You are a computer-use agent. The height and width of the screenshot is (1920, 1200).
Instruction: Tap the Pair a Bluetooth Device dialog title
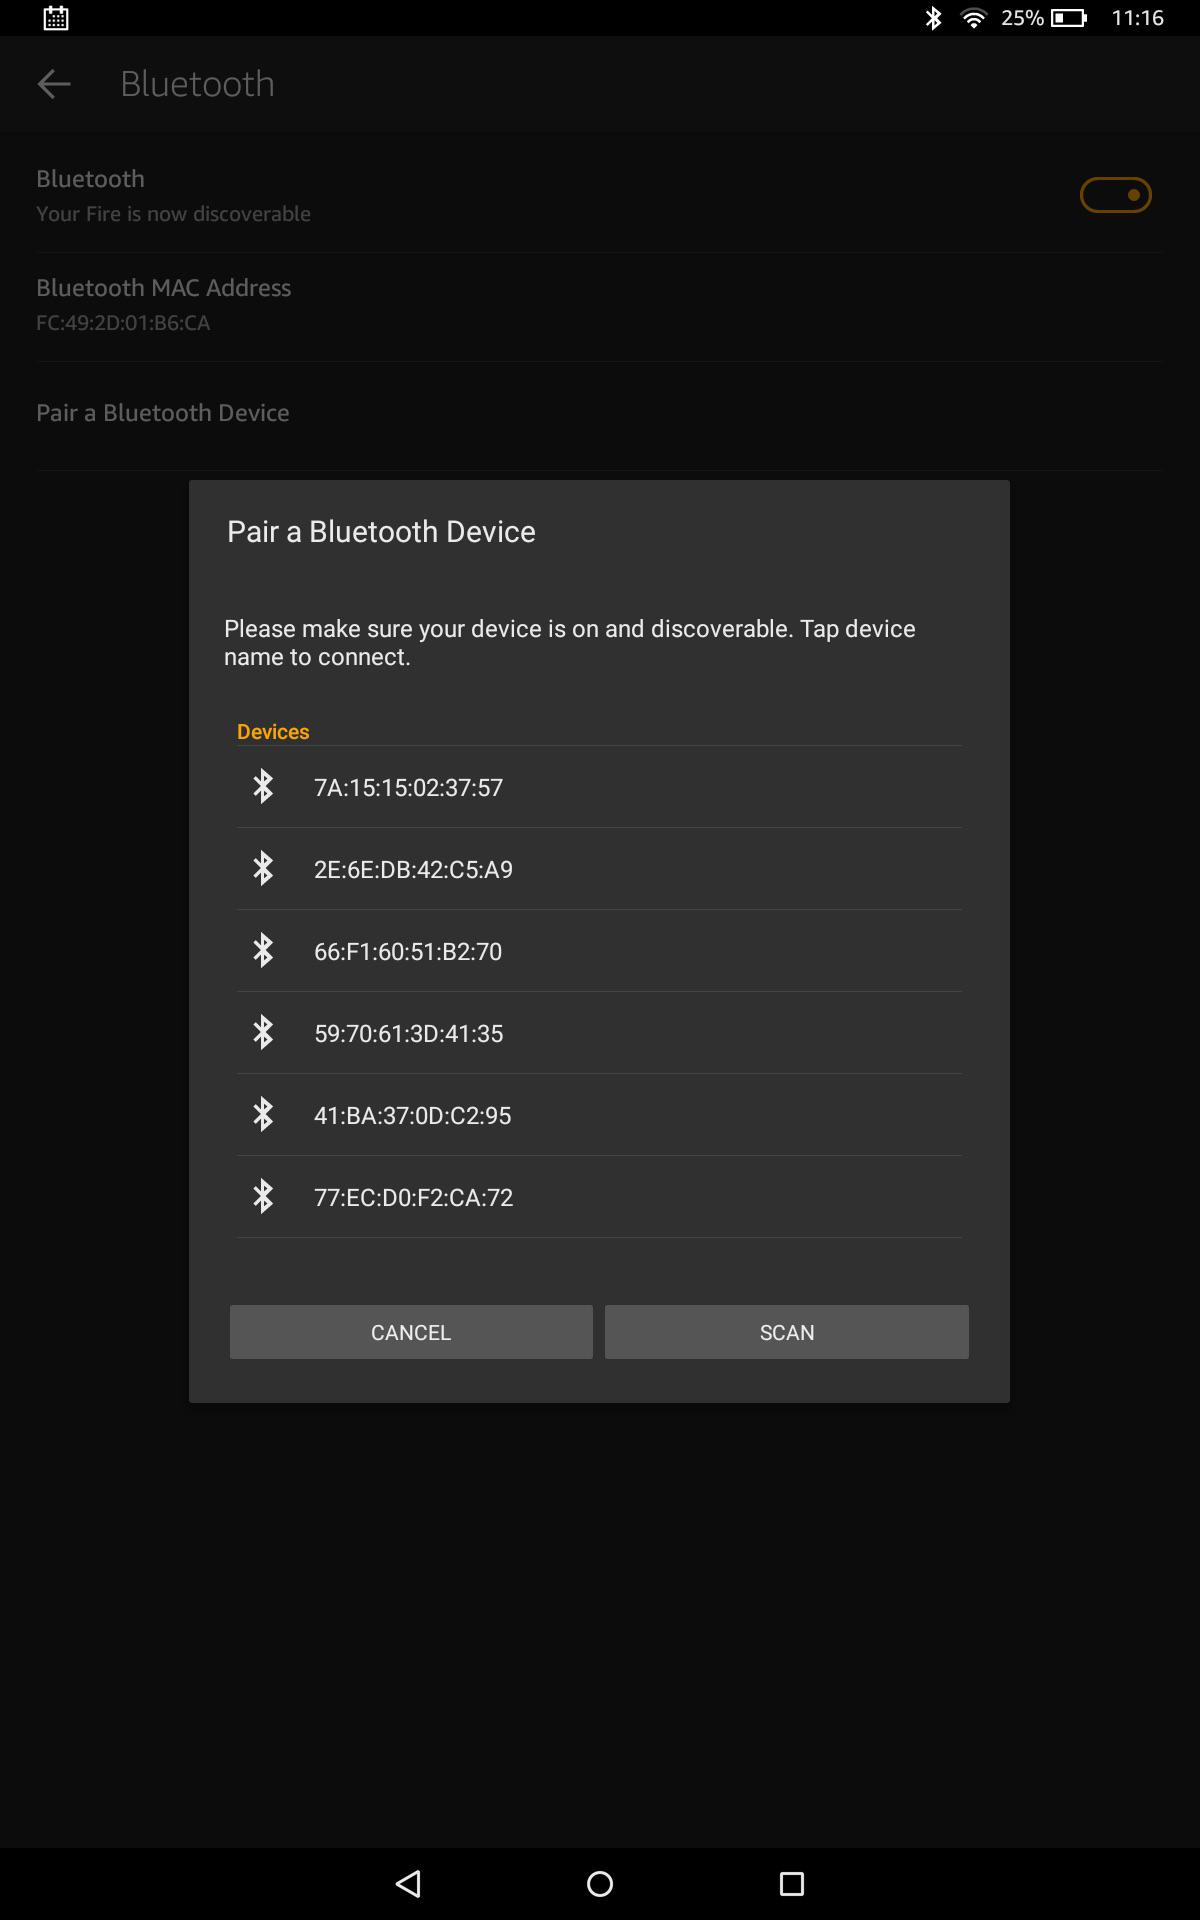click(381, 531)
